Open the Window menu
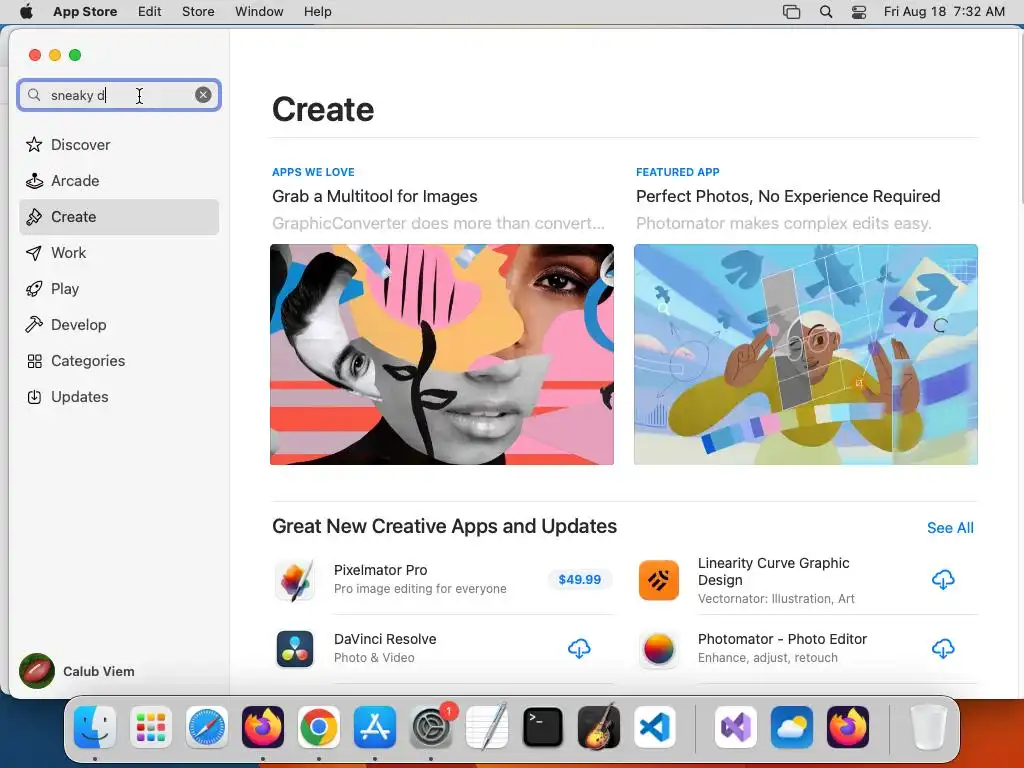Image resolution: width=1024 pixels, height=768 pixels. [259, 12]
